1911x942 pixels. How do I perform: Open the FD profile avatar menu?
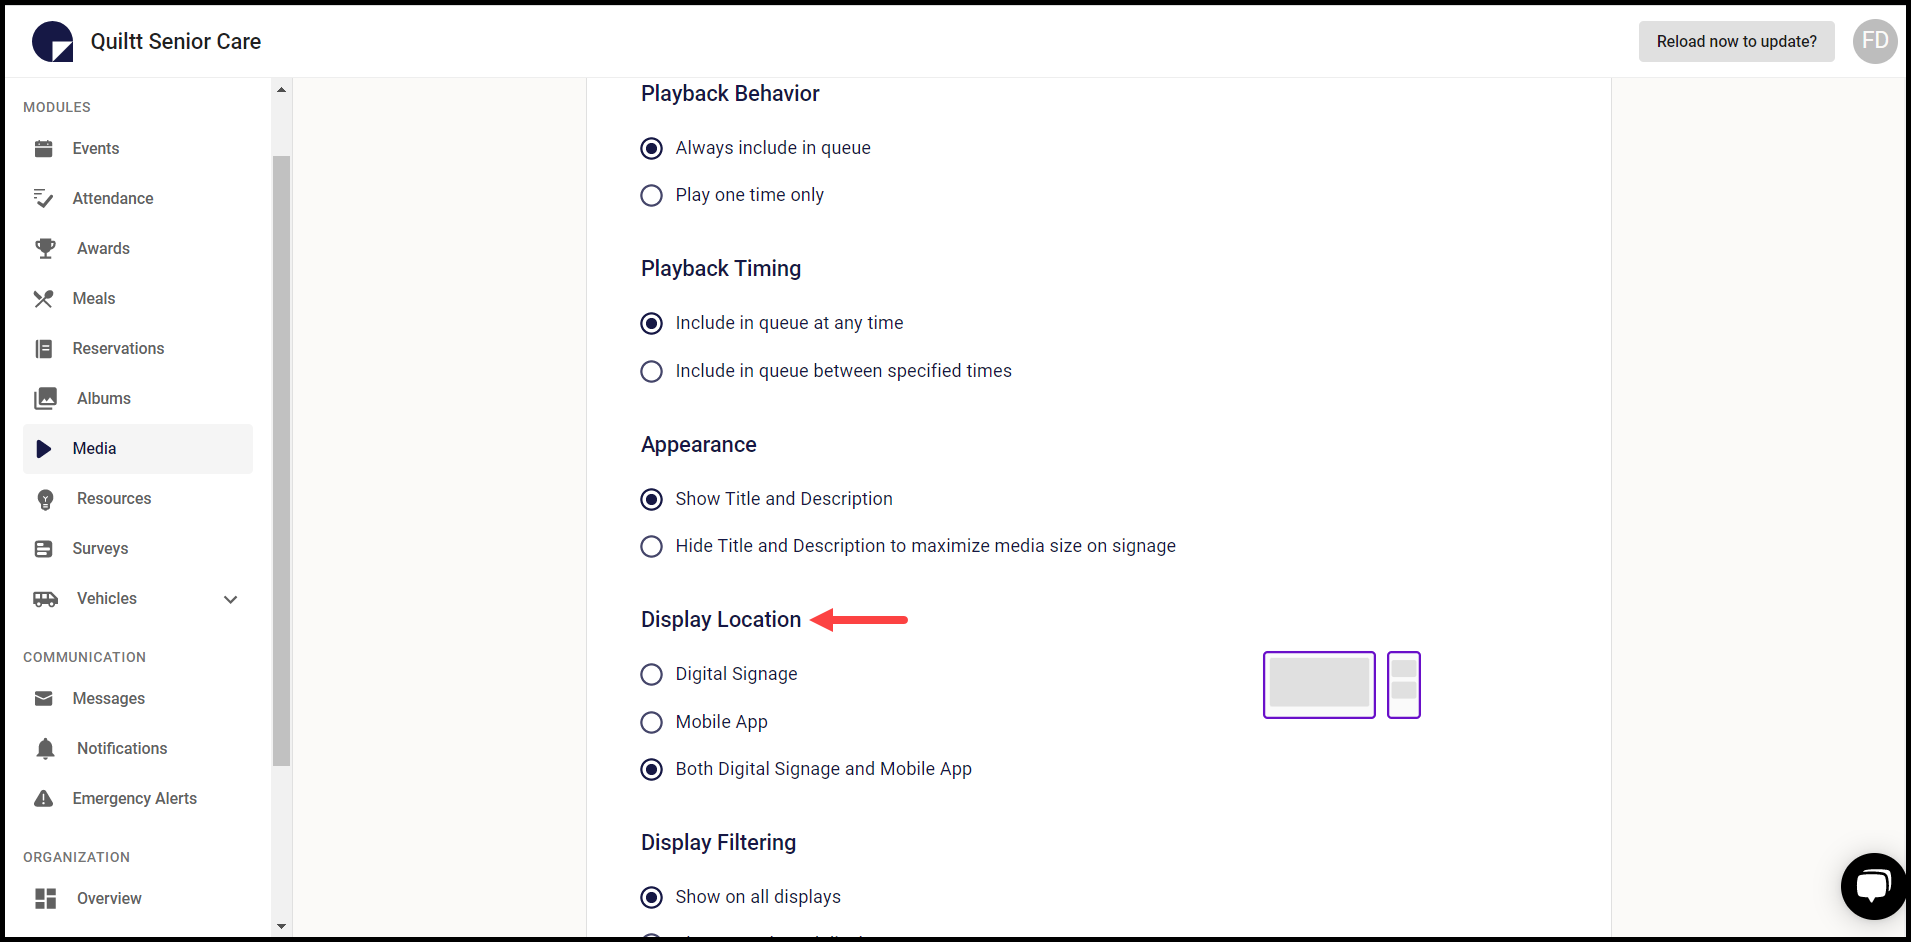pos(1875,41)
